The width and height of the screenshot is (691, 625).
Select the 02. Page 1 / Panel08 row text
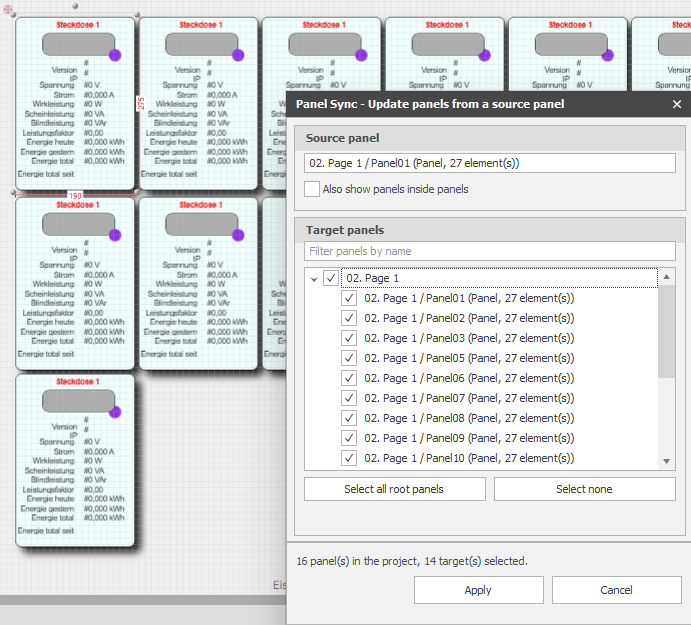pos(469,418)
